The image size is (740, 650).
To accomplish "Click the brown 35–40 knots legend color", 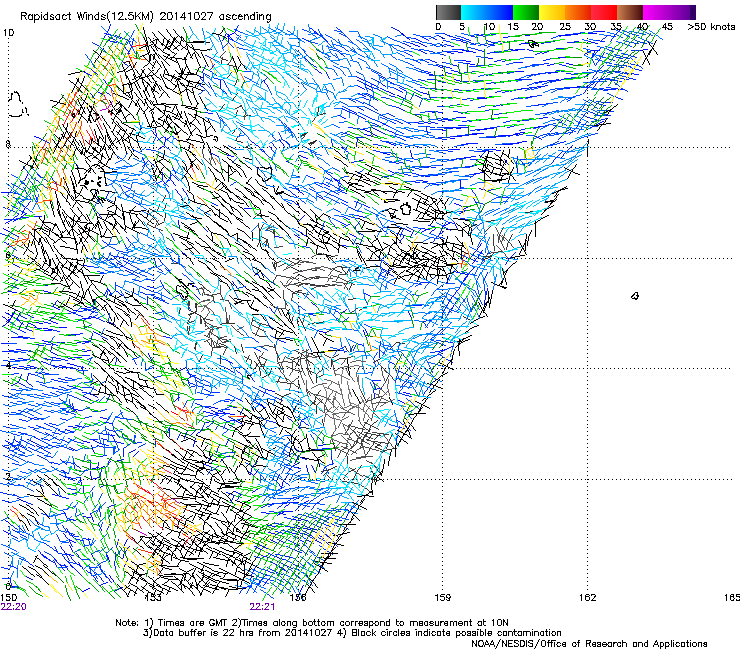I will [630, 12].
